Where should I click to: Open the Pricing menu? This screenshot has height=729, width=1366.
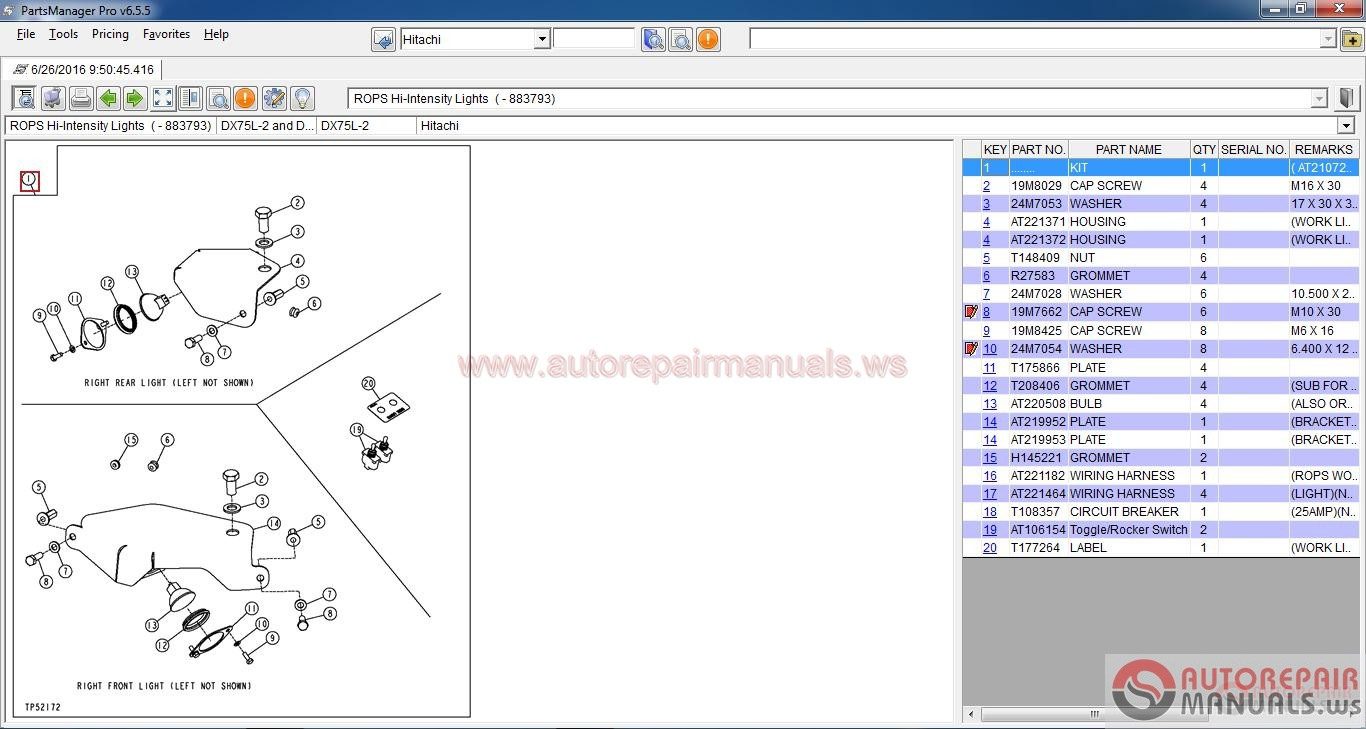(110, 34)
